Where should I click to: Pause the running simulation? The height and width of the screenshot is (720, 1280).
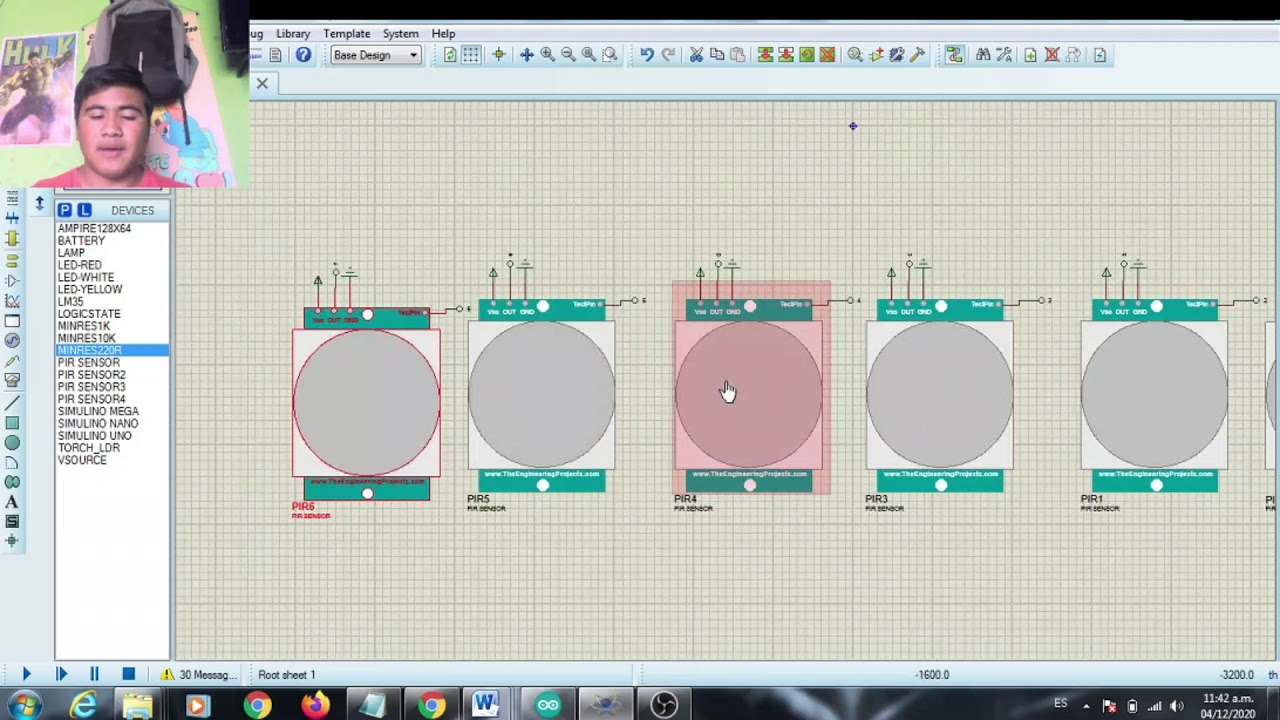pyautogui.click(x=94, y=675)
